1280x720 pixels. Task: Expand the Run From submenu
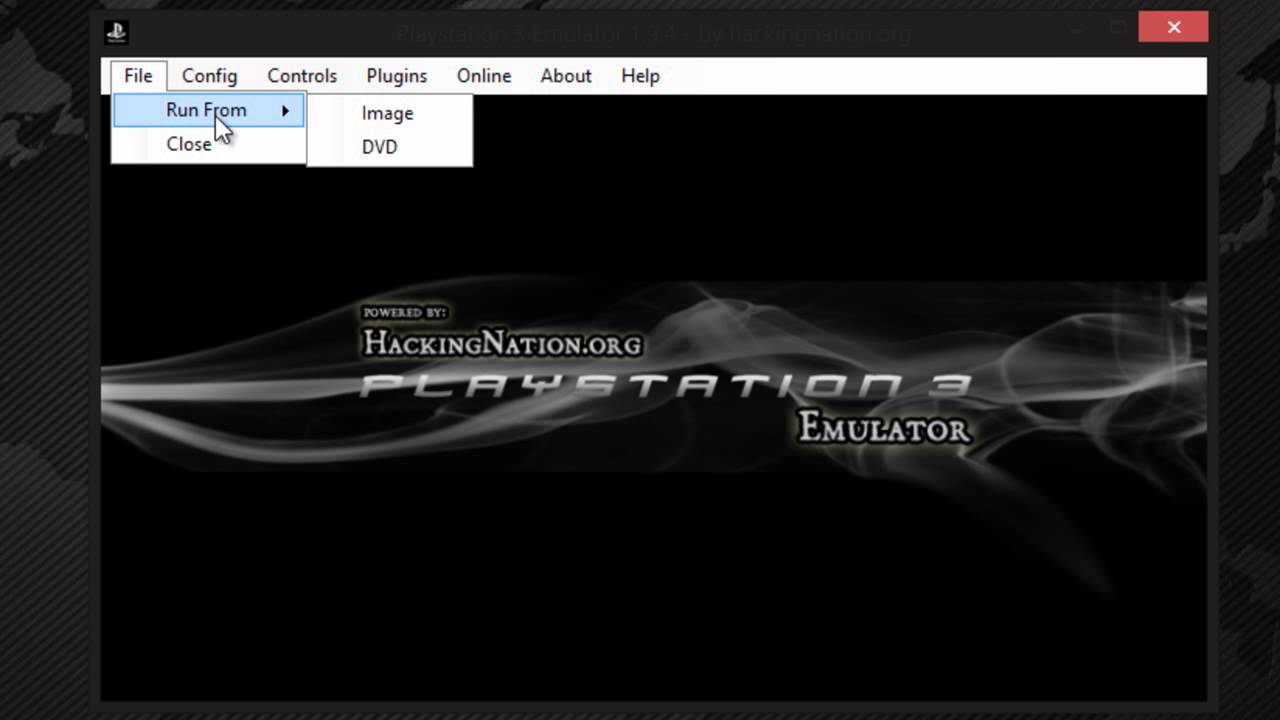pos(209,110)
